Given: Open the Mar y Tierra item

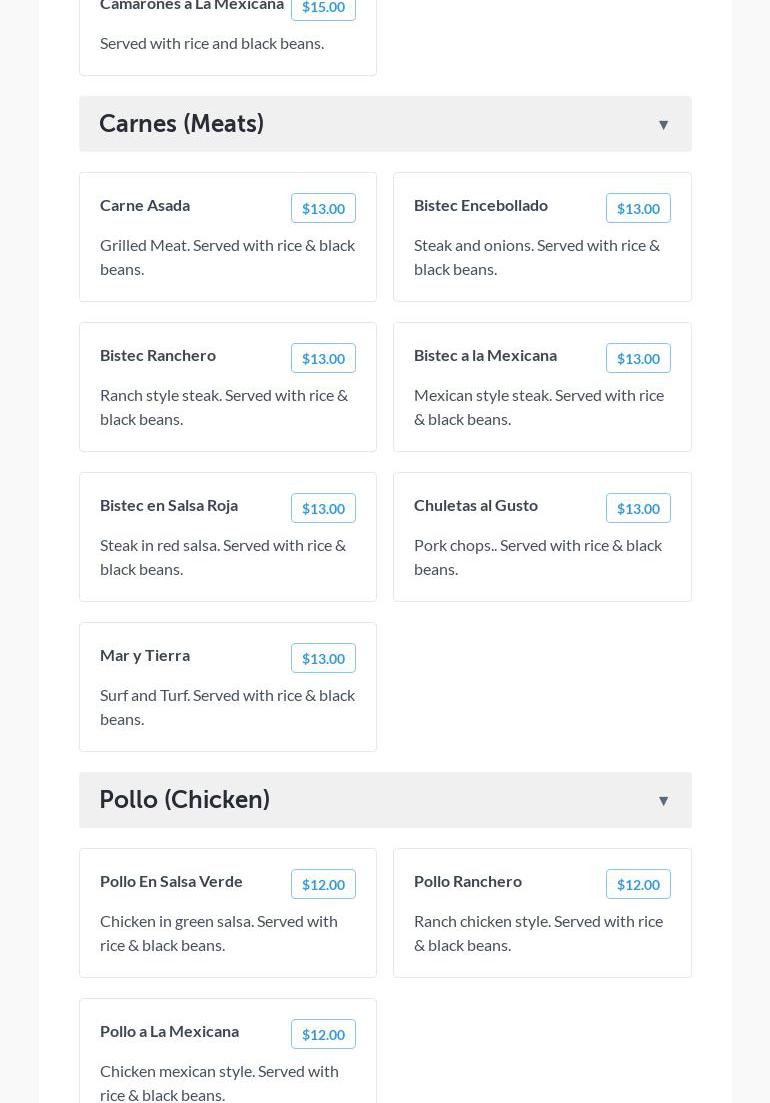Looking at the screenshot, I should click(x=145, y=655).
